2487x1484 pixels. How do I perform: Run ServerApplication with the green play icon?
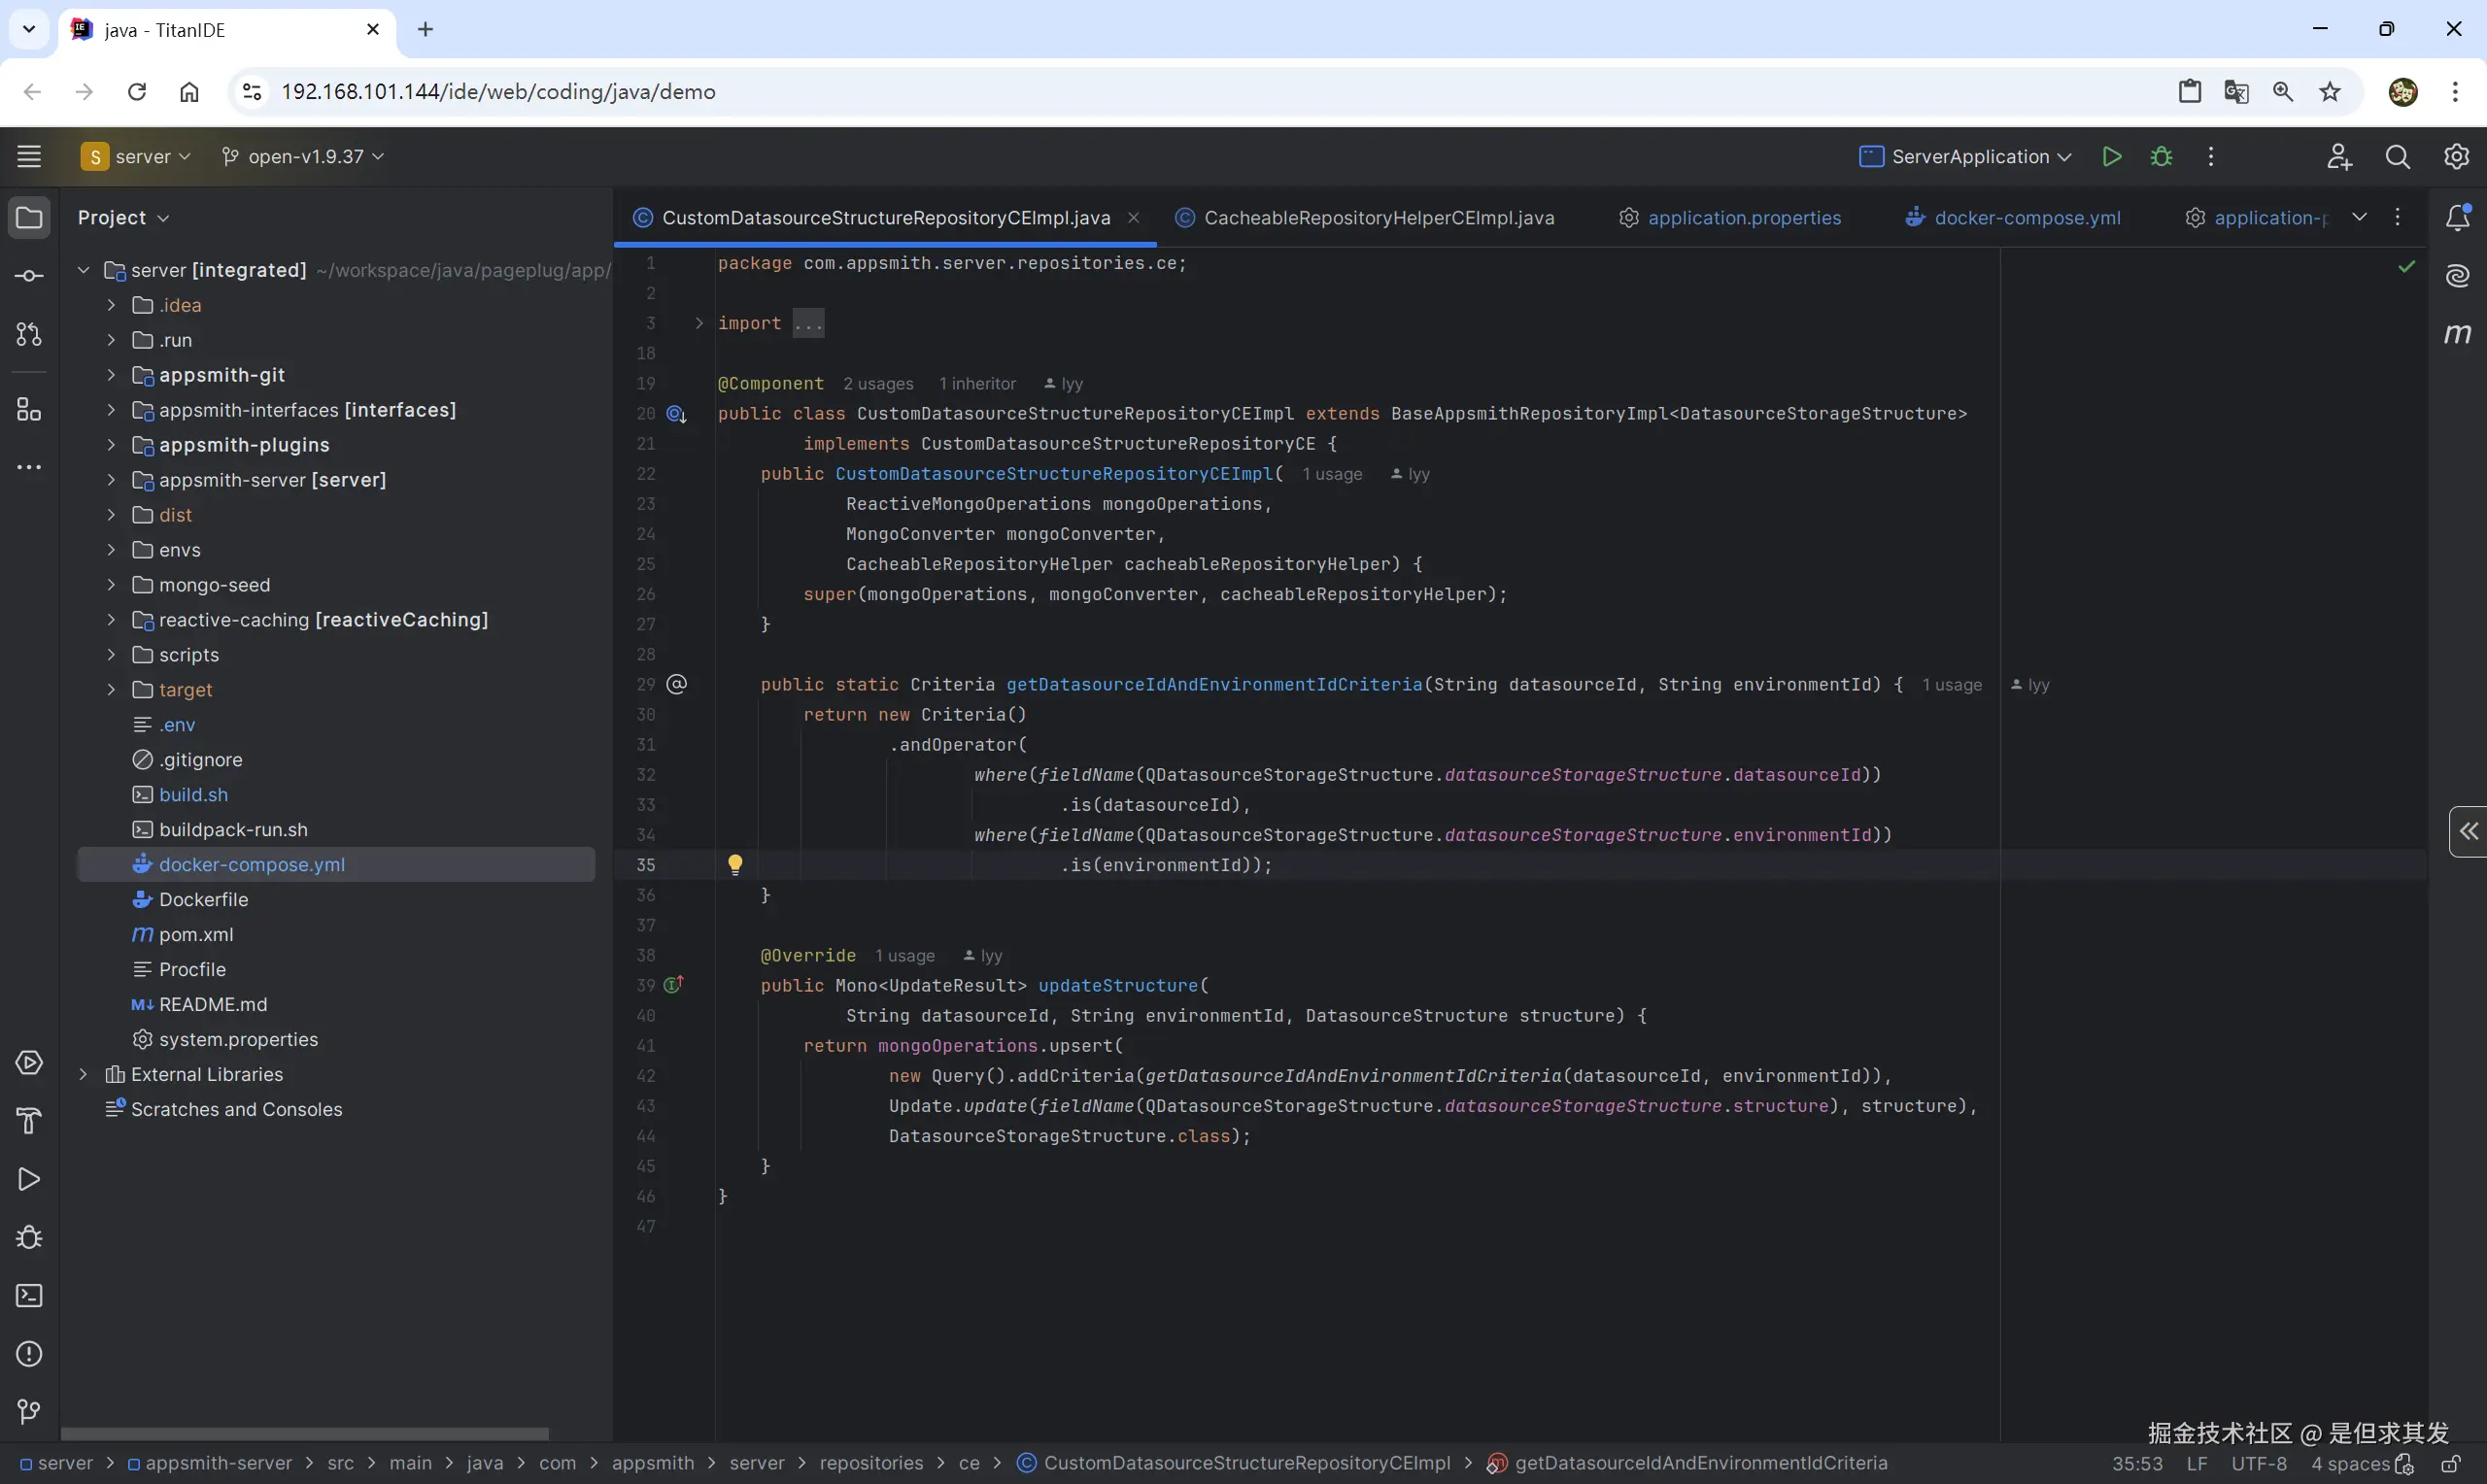tap(2111, 157)
